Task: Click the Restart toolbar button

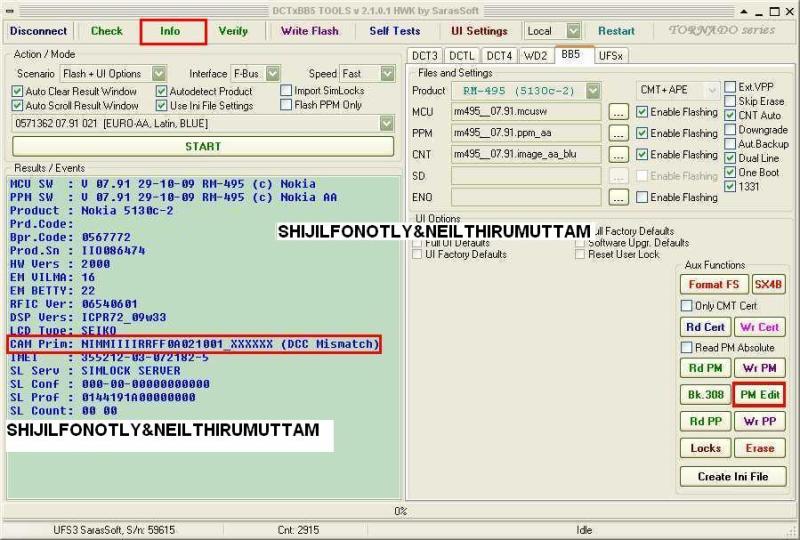Action: click(616, 31)
